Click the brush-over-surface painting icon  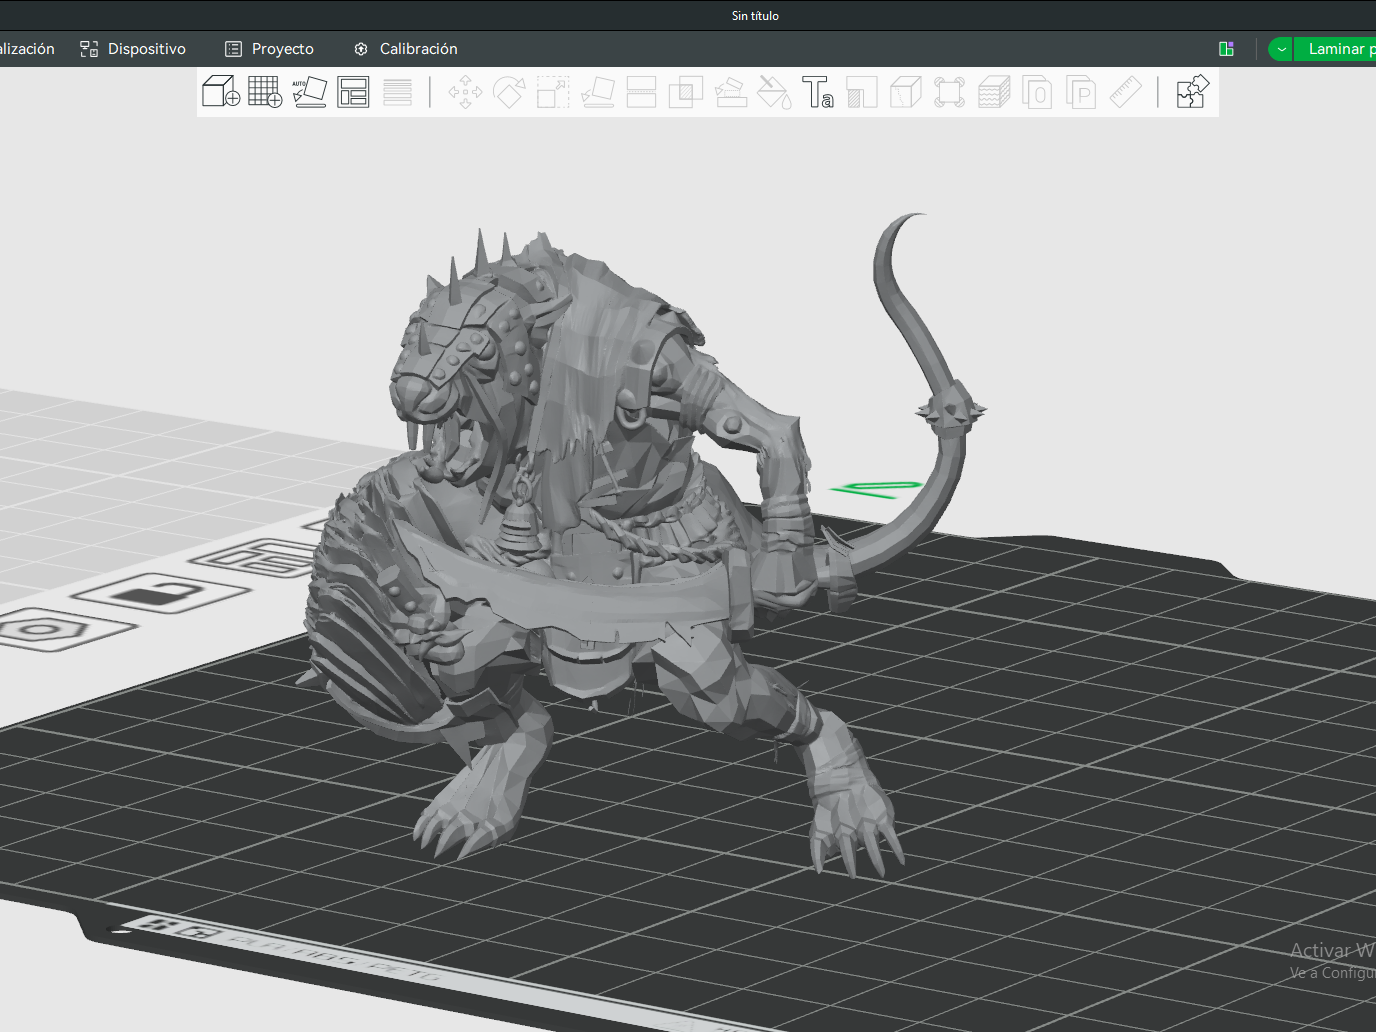click(x=730, y=92)
